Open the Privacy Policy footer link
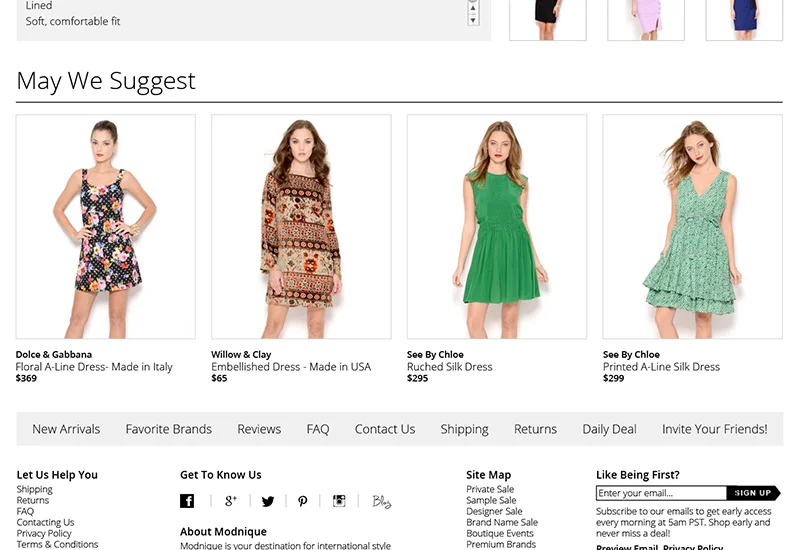 44,533
